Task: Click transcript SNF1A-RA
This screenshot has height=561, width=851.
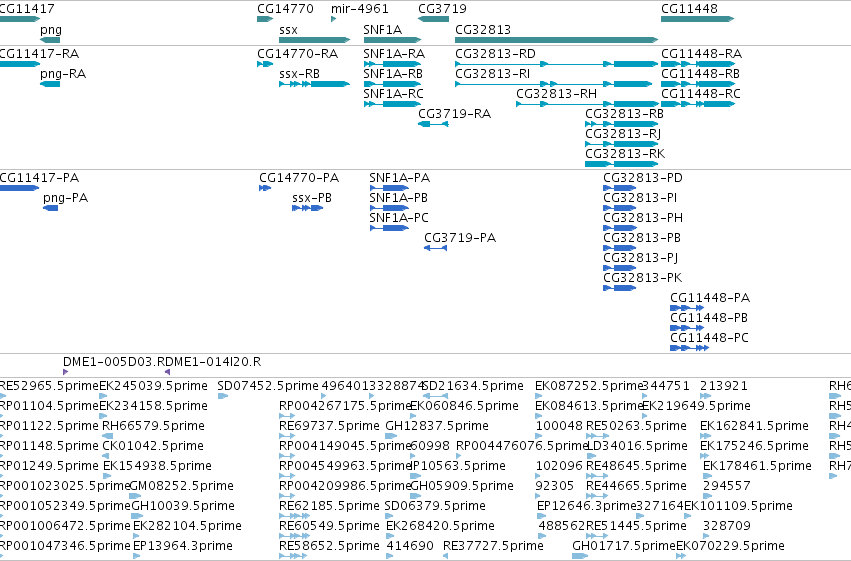Action: pyautogui.click(x=392, y=64)
